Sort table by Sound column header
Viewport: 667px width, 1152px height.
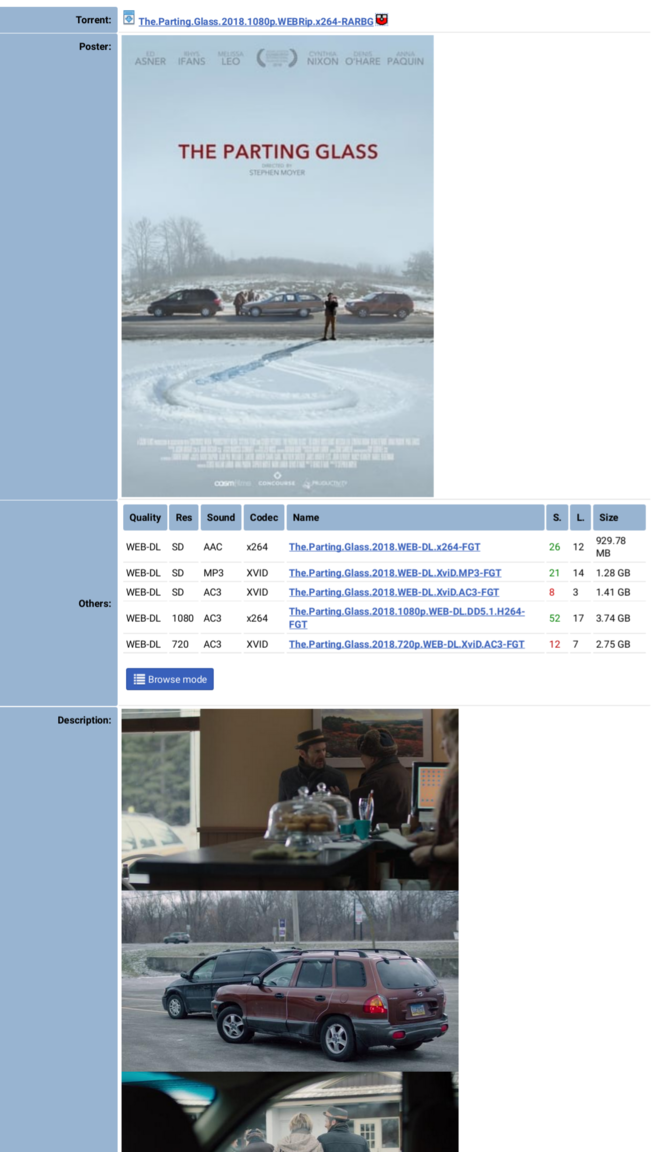(220, 517)
